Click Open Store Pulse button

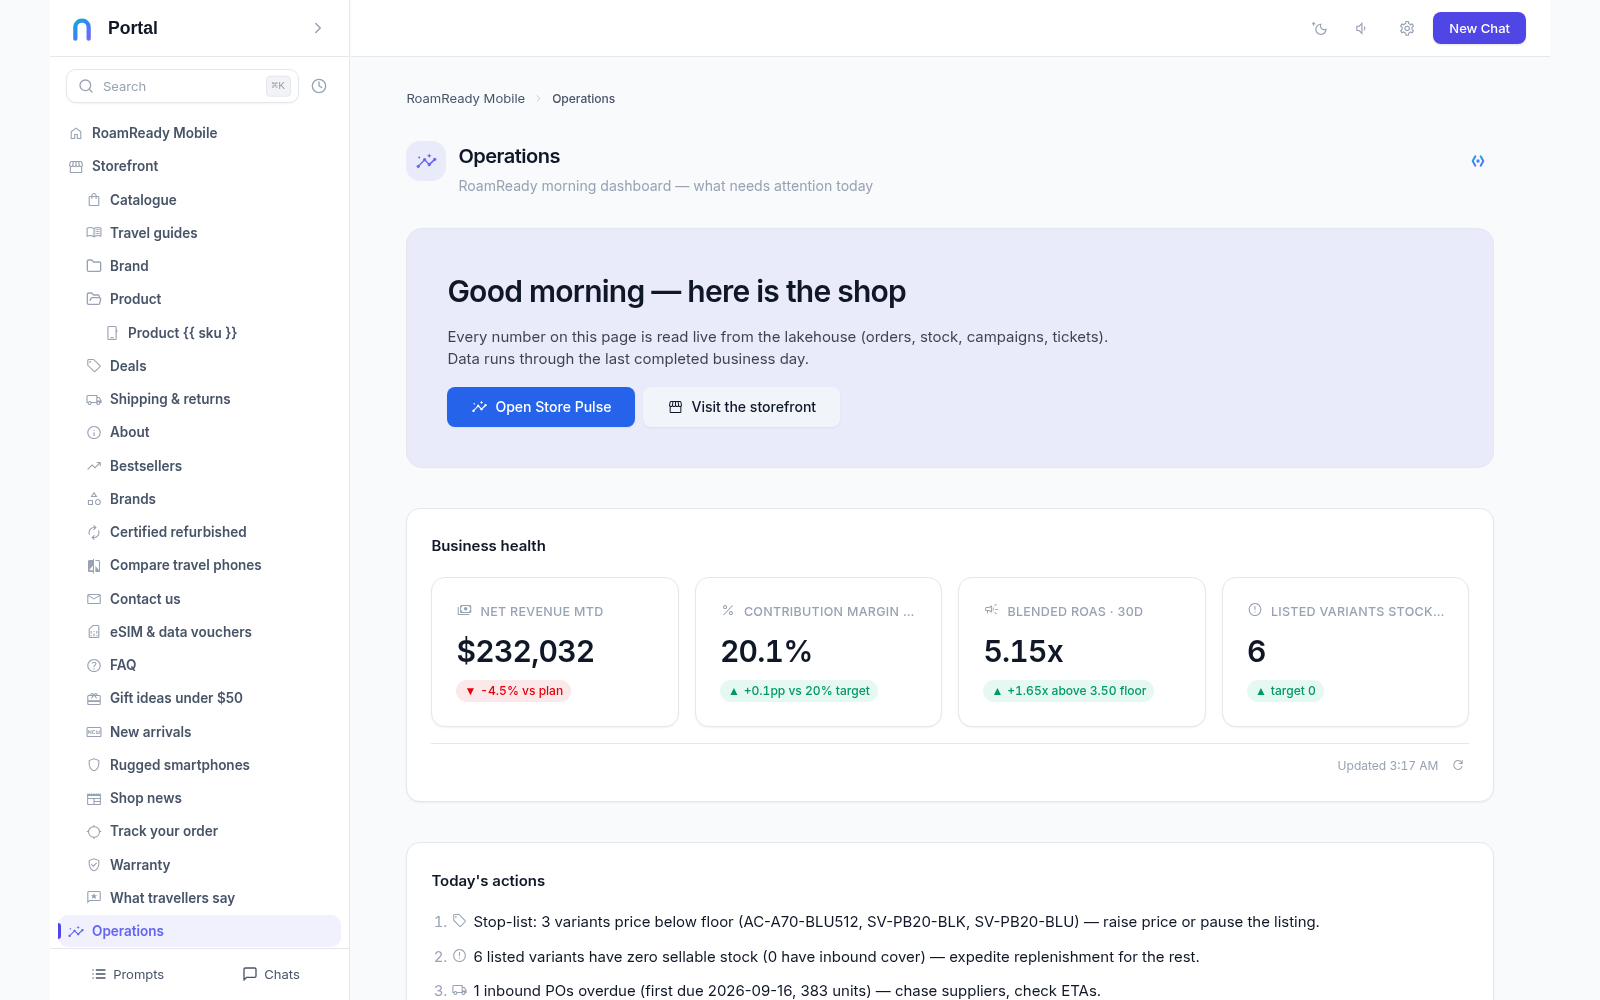click(541, 407)
